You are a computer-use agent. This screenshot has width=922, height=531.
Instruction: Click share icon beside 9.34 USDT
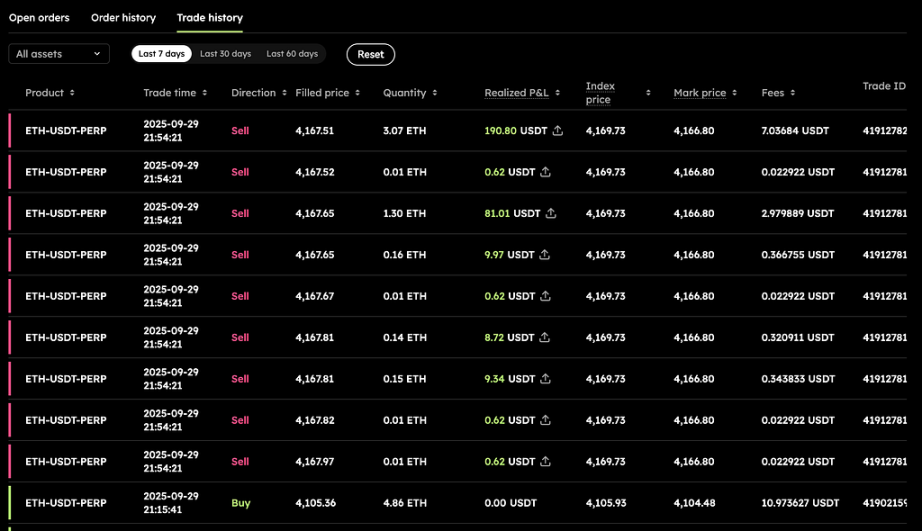(x=545, y=379)
